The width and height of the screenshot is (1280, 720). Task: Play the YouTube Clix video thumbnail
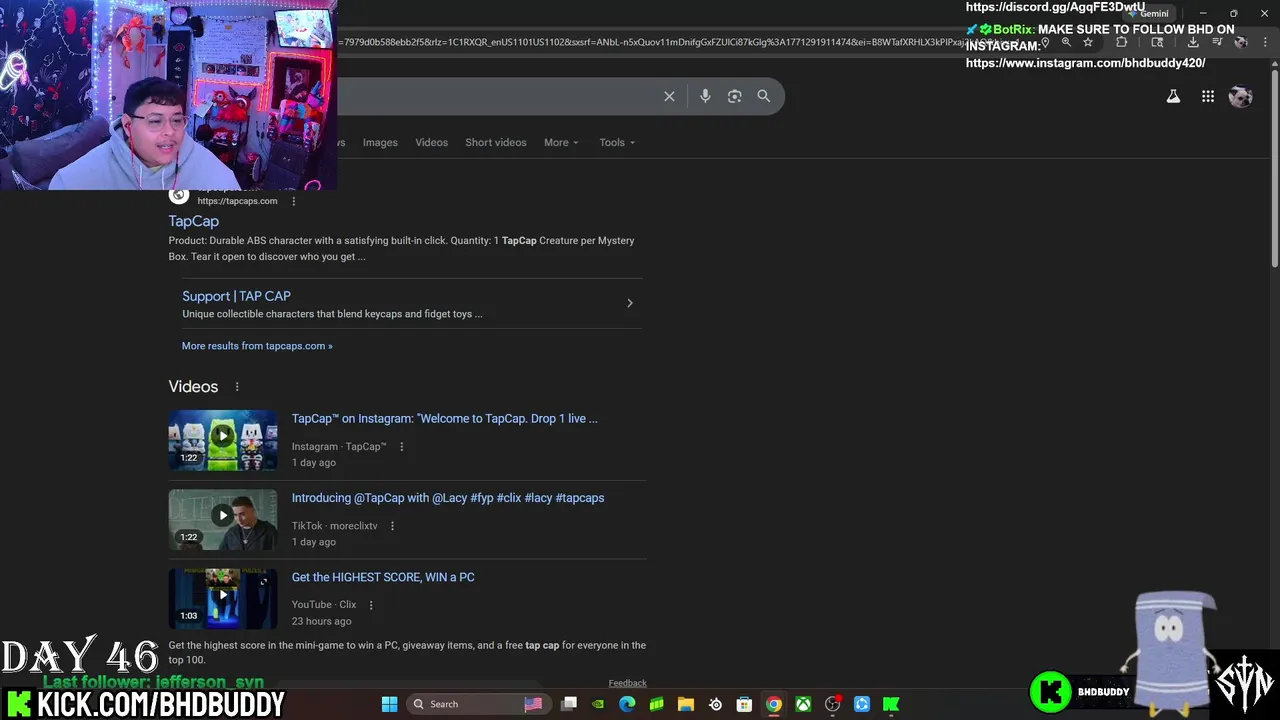point(223,598)
